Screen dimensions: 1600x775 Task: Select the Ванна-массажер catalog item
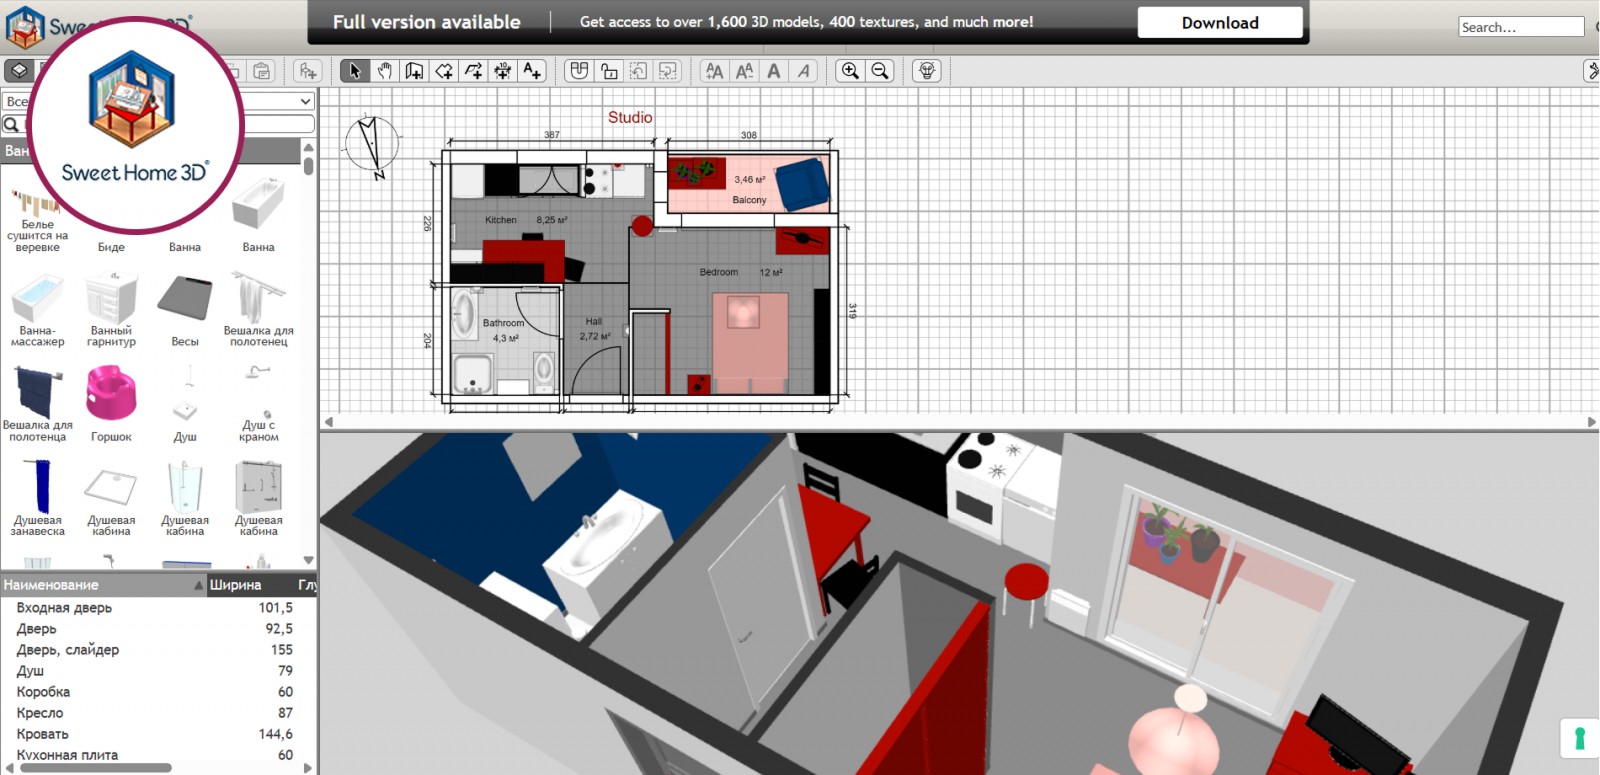(x=38, y=311)
